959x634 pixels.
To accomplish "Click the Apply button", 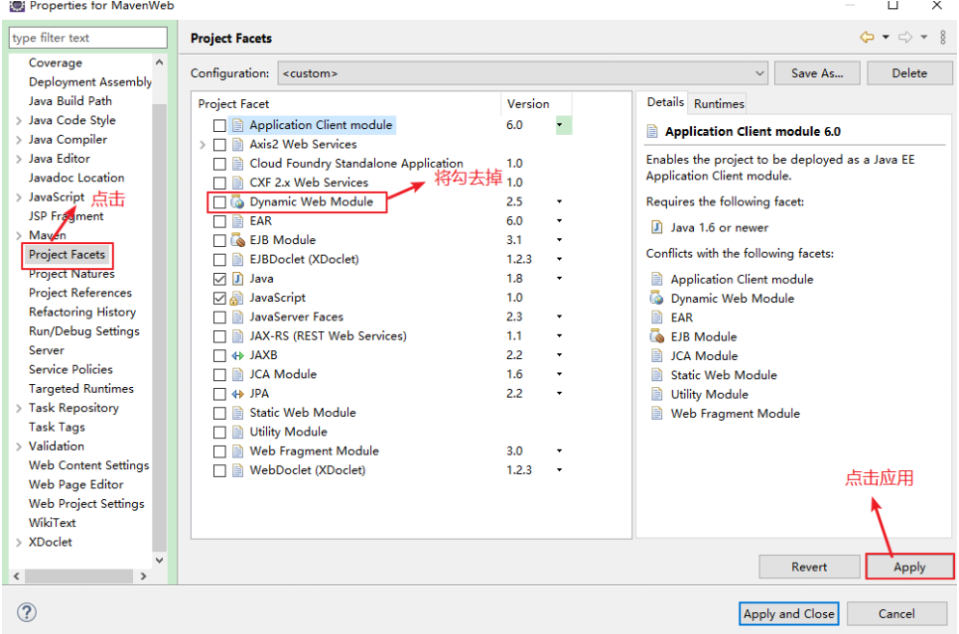I will click(909, 567).
